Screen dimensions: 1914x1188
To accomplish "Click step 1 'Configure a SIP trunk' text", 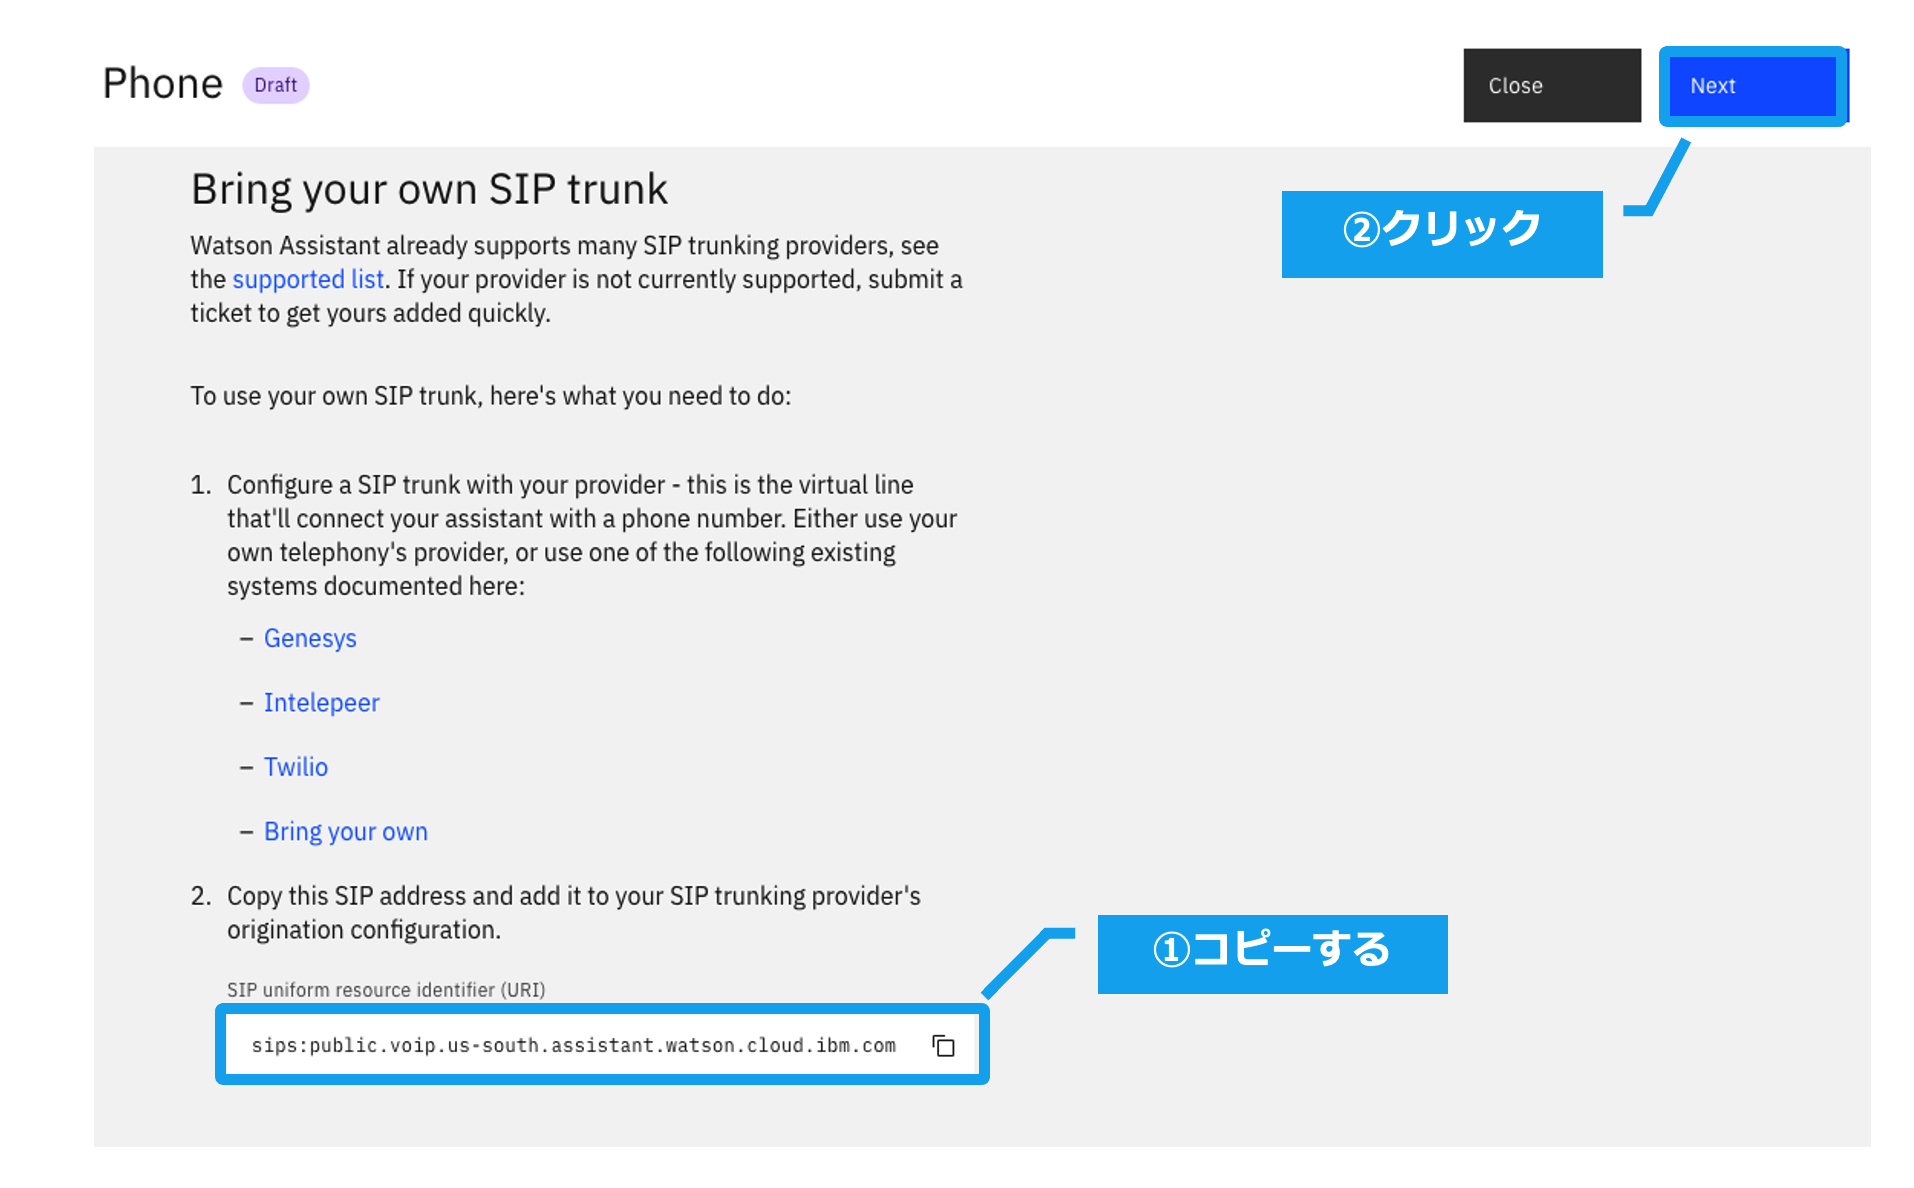I will (592, 535).
